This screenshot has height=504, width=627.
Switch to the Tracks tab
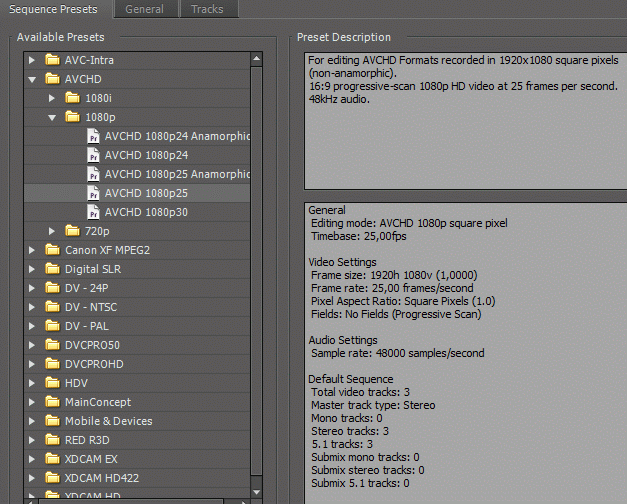point(208,9)
